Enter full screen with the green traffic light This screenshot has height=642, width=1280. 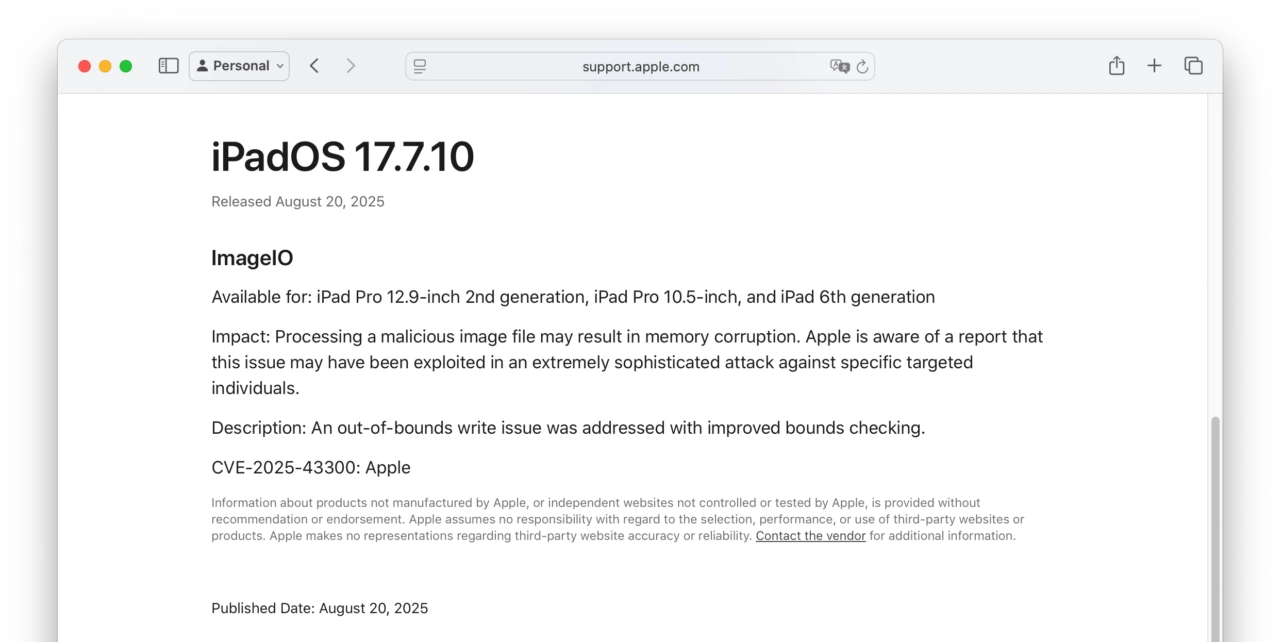(125, 65)
